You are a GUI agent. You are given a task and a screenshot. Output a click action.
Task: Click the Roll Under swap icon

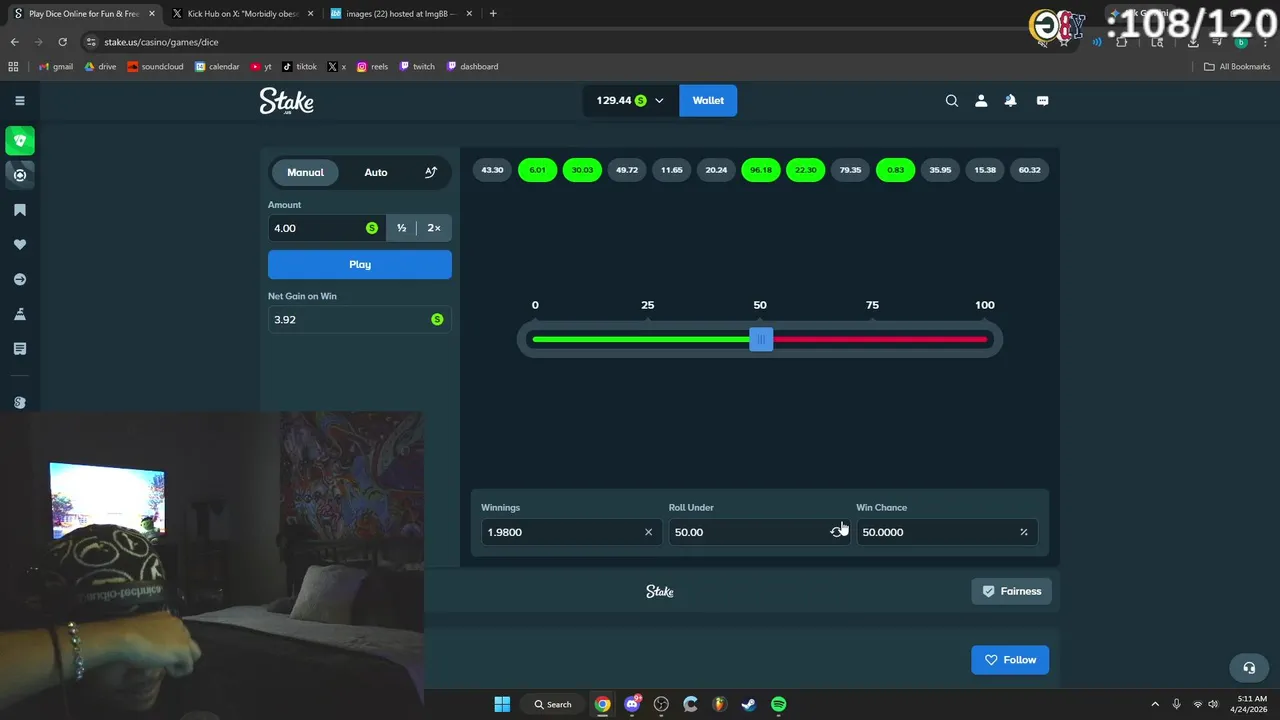(x=837, y=532)
